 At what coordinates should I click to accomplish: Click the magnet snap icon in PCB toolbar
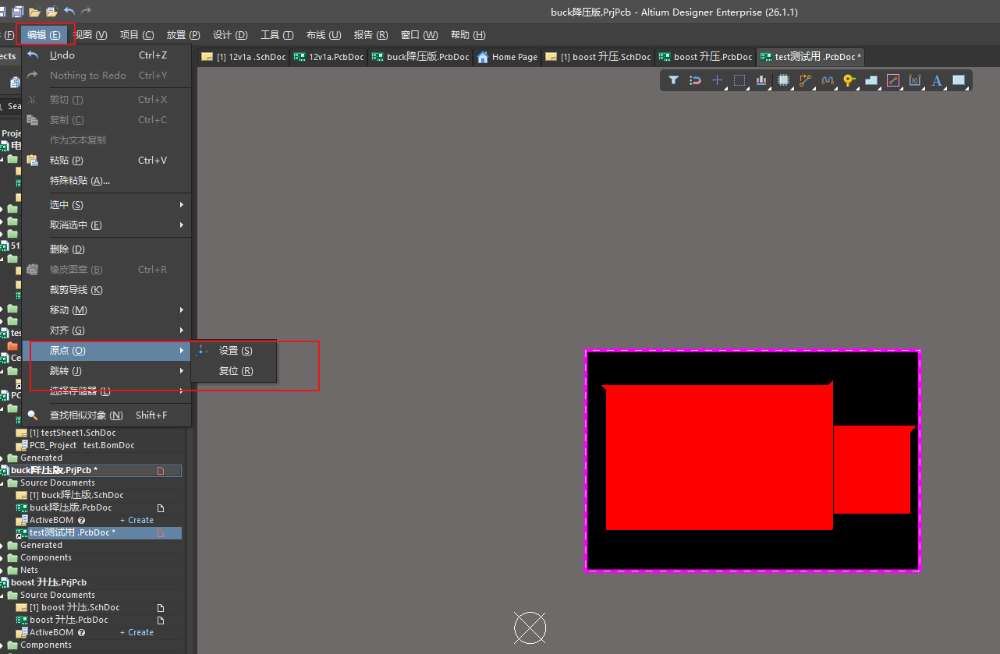695,80
